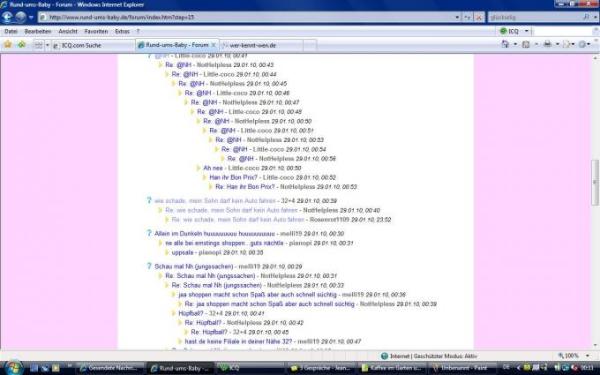This screenshot has height=375, width=600.
Task: Click the Print icon in toolbar
Action: point(548,44)
